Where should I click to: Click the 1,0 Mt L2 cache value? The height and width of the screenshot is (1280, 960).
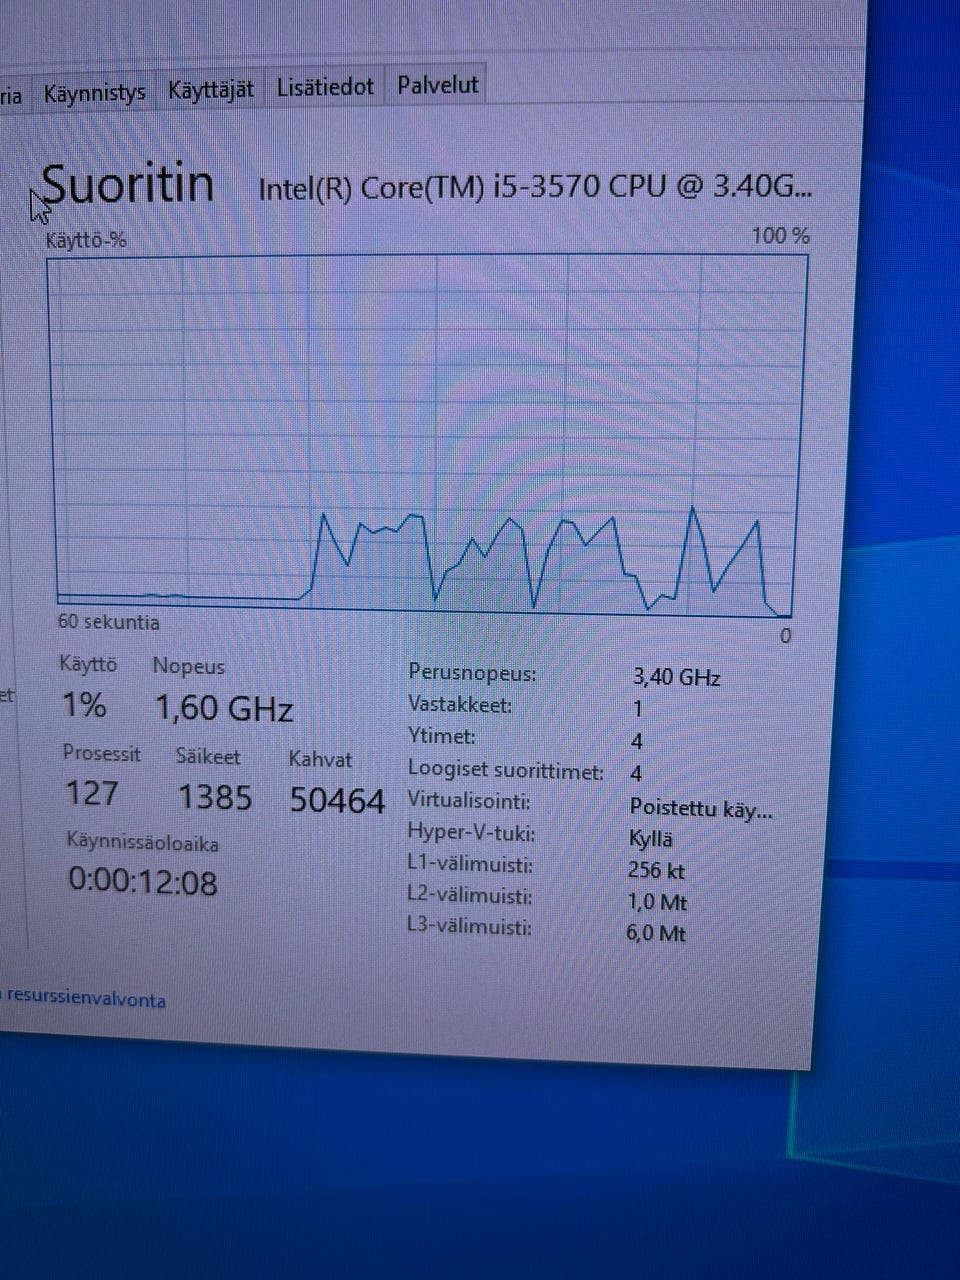(x=657, y=902)
